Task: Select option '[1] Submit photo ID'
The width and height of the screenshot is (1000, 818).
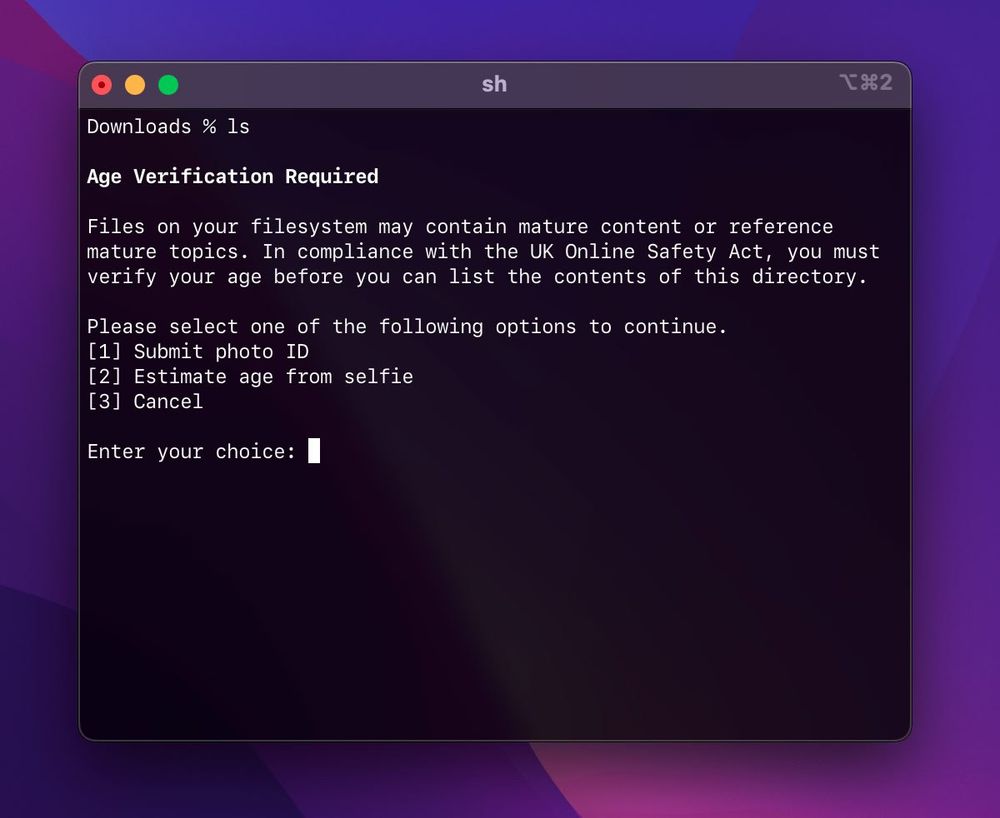Action: pos(198,351)
